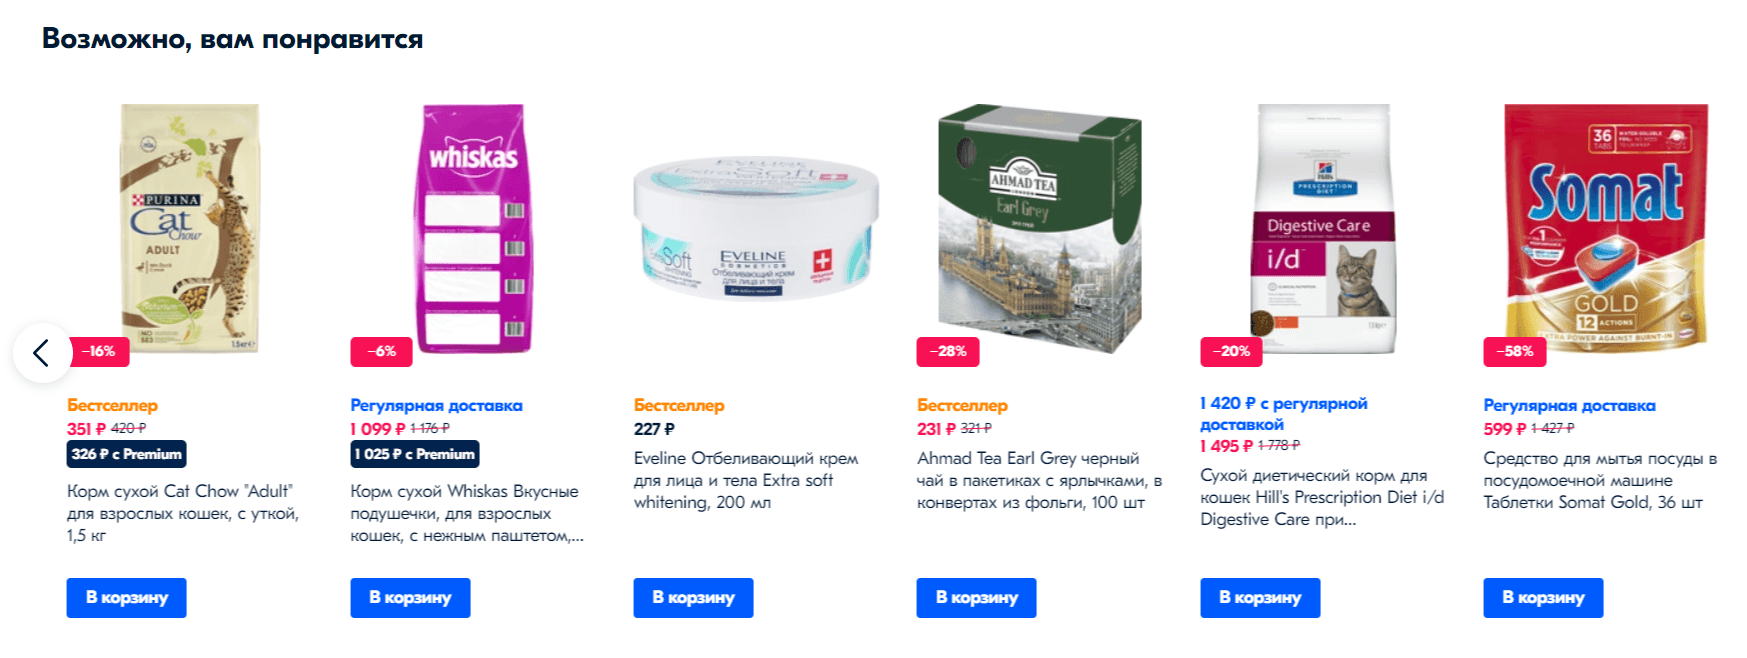Open Ahmad Tea Earl Grey title link

(x=1039, y=480)
